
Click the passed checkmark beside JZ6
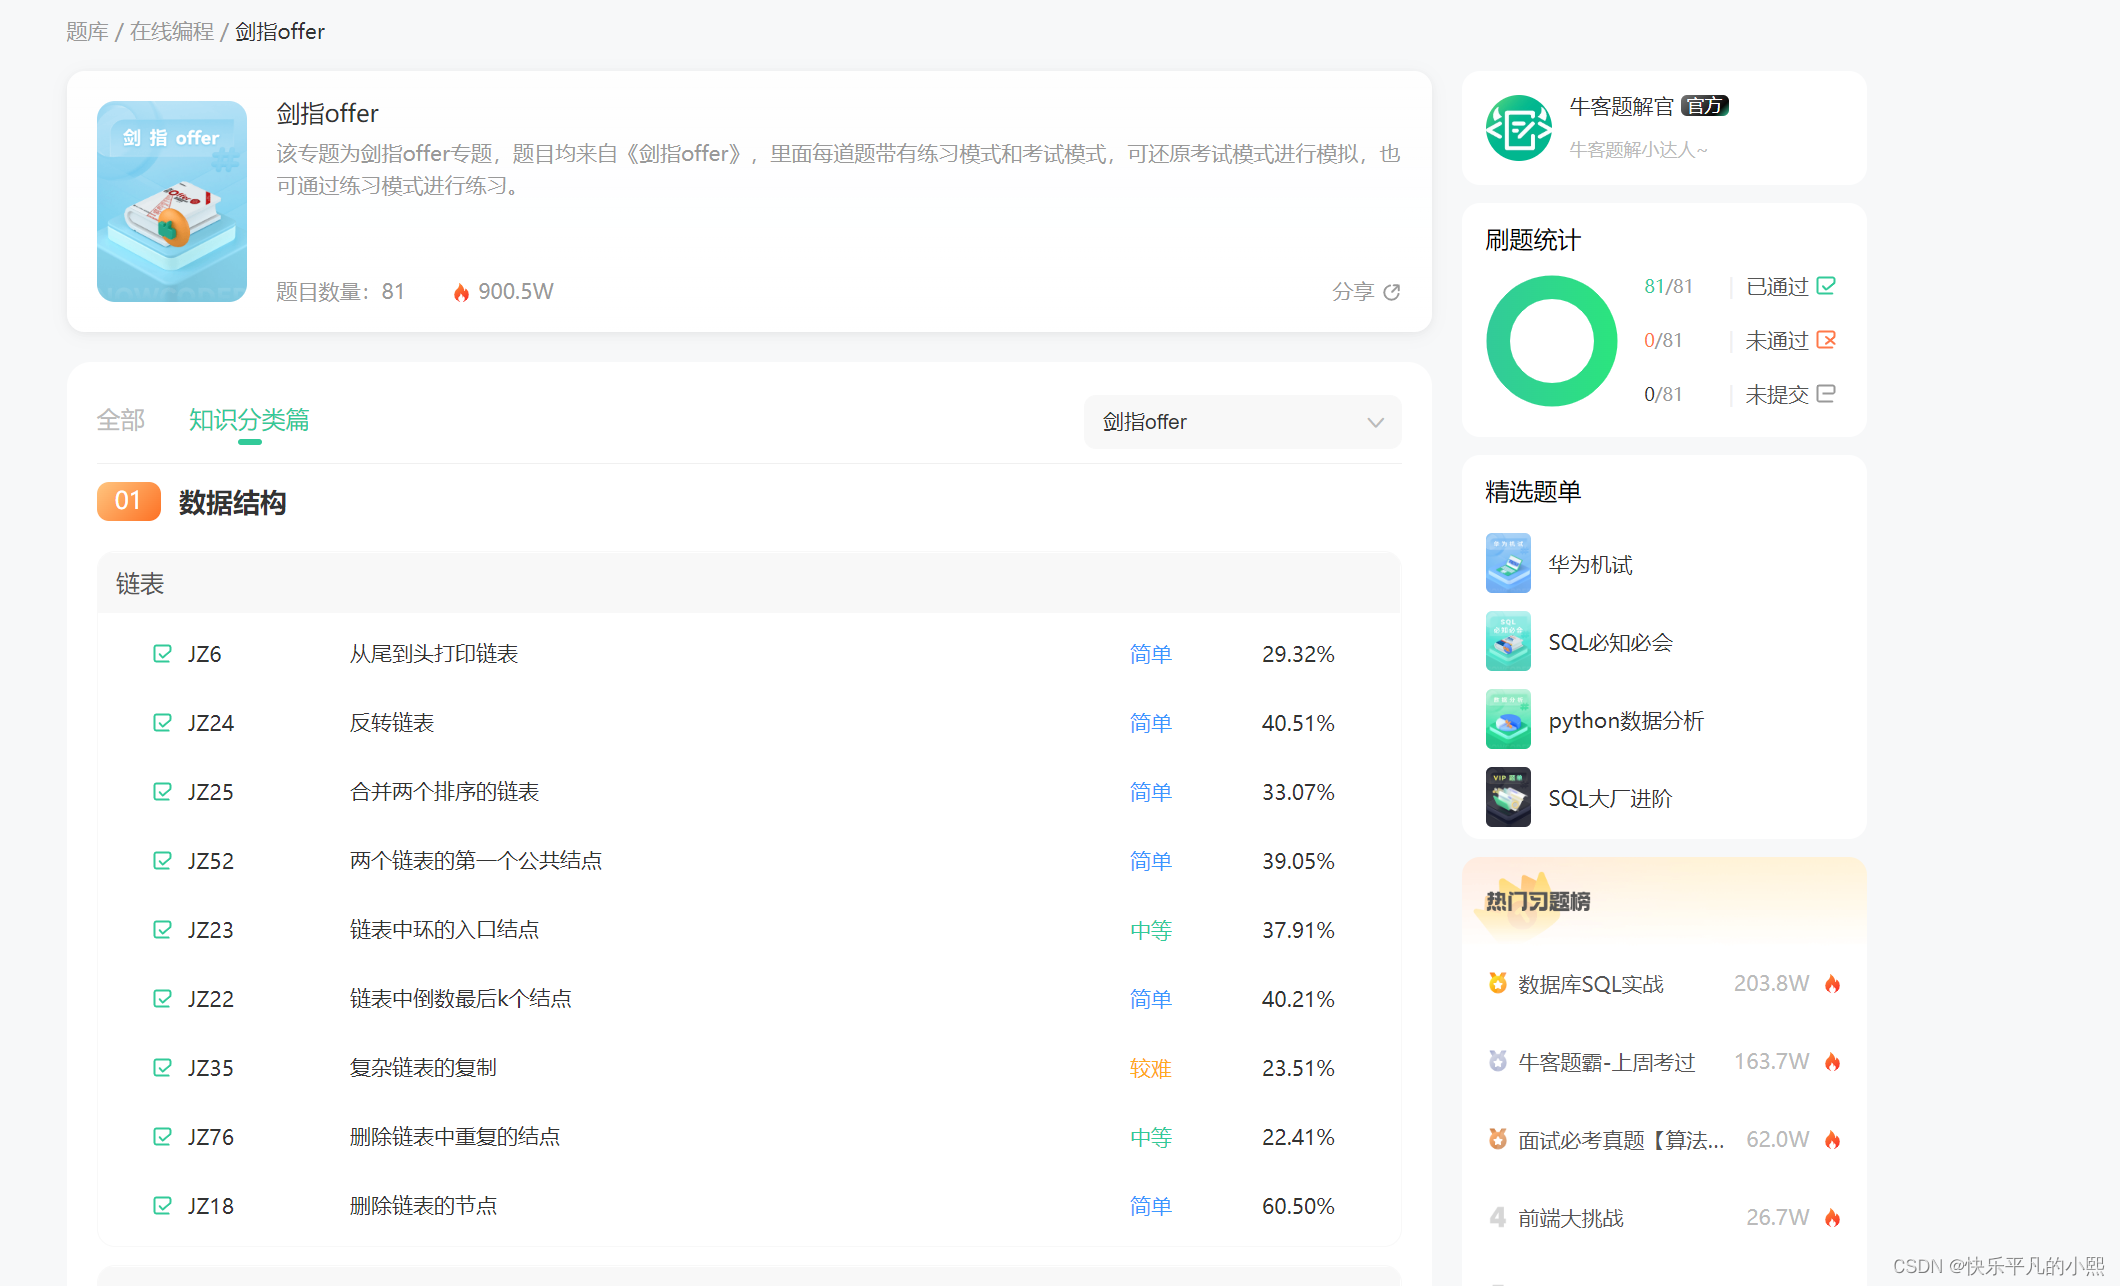point(162,654)
